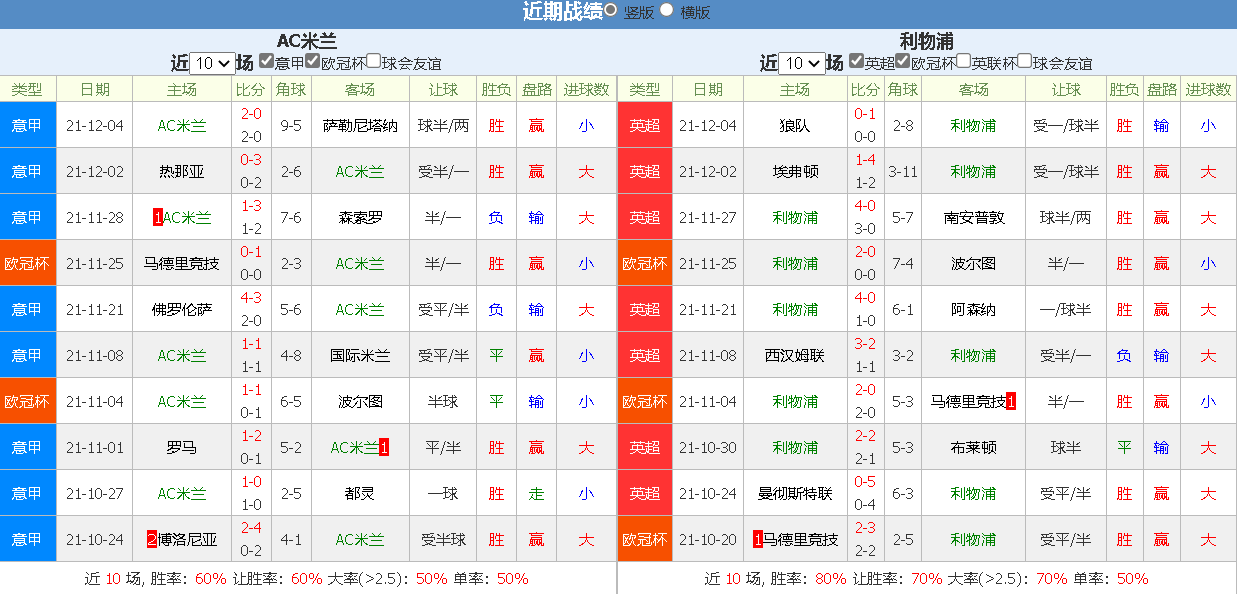Screen dimensions: 1241x594
Task: Click the AC米兰 team title heading
Action: coord(307,41)
